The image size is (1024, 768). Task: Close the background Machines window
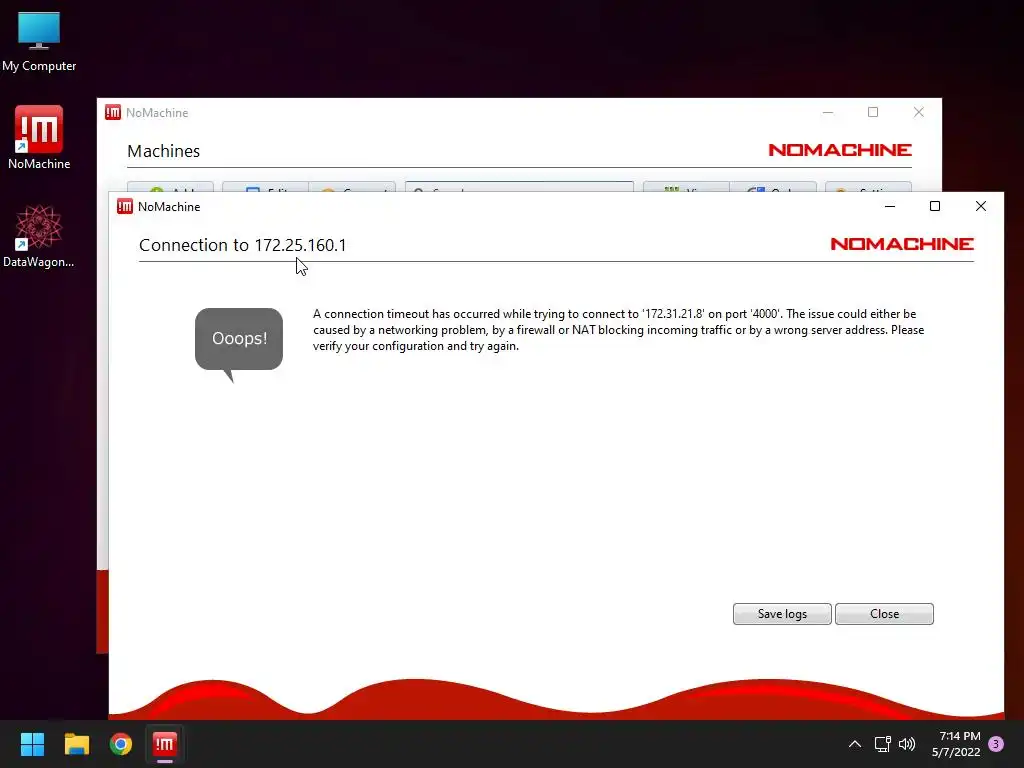point(918,112)
